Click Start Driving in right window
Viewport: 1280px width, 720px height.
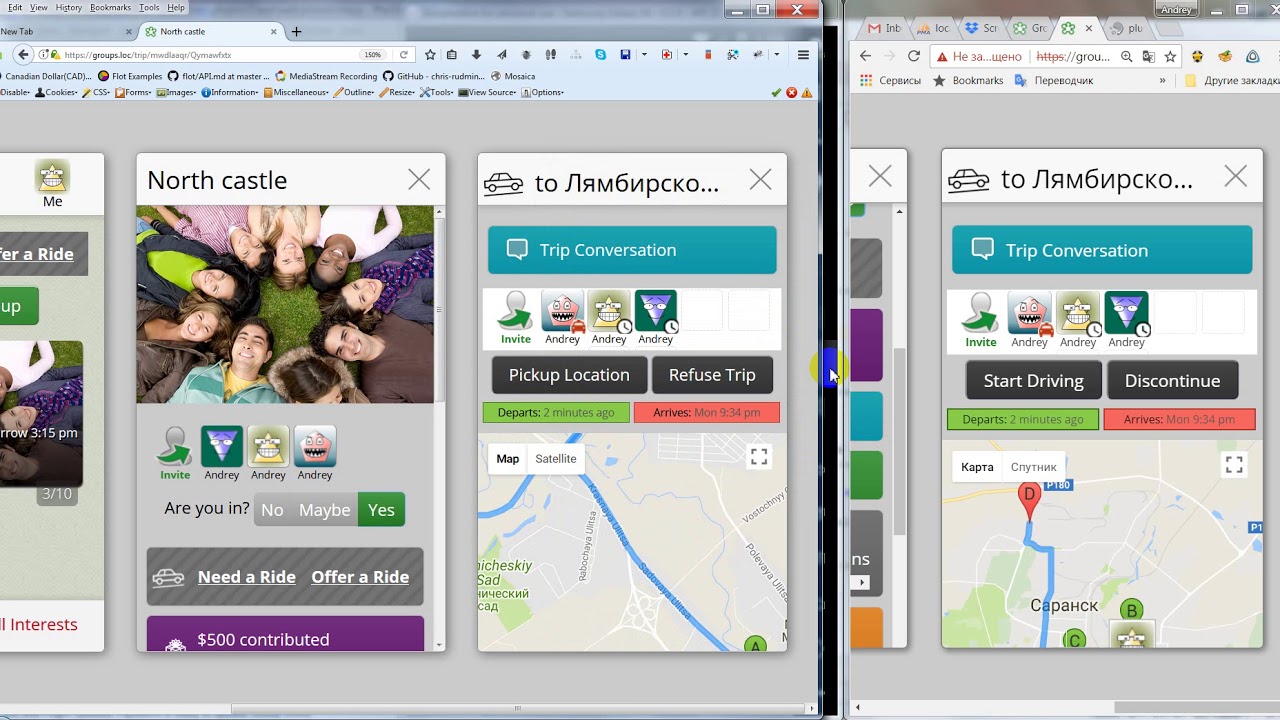pos(1034,381)
